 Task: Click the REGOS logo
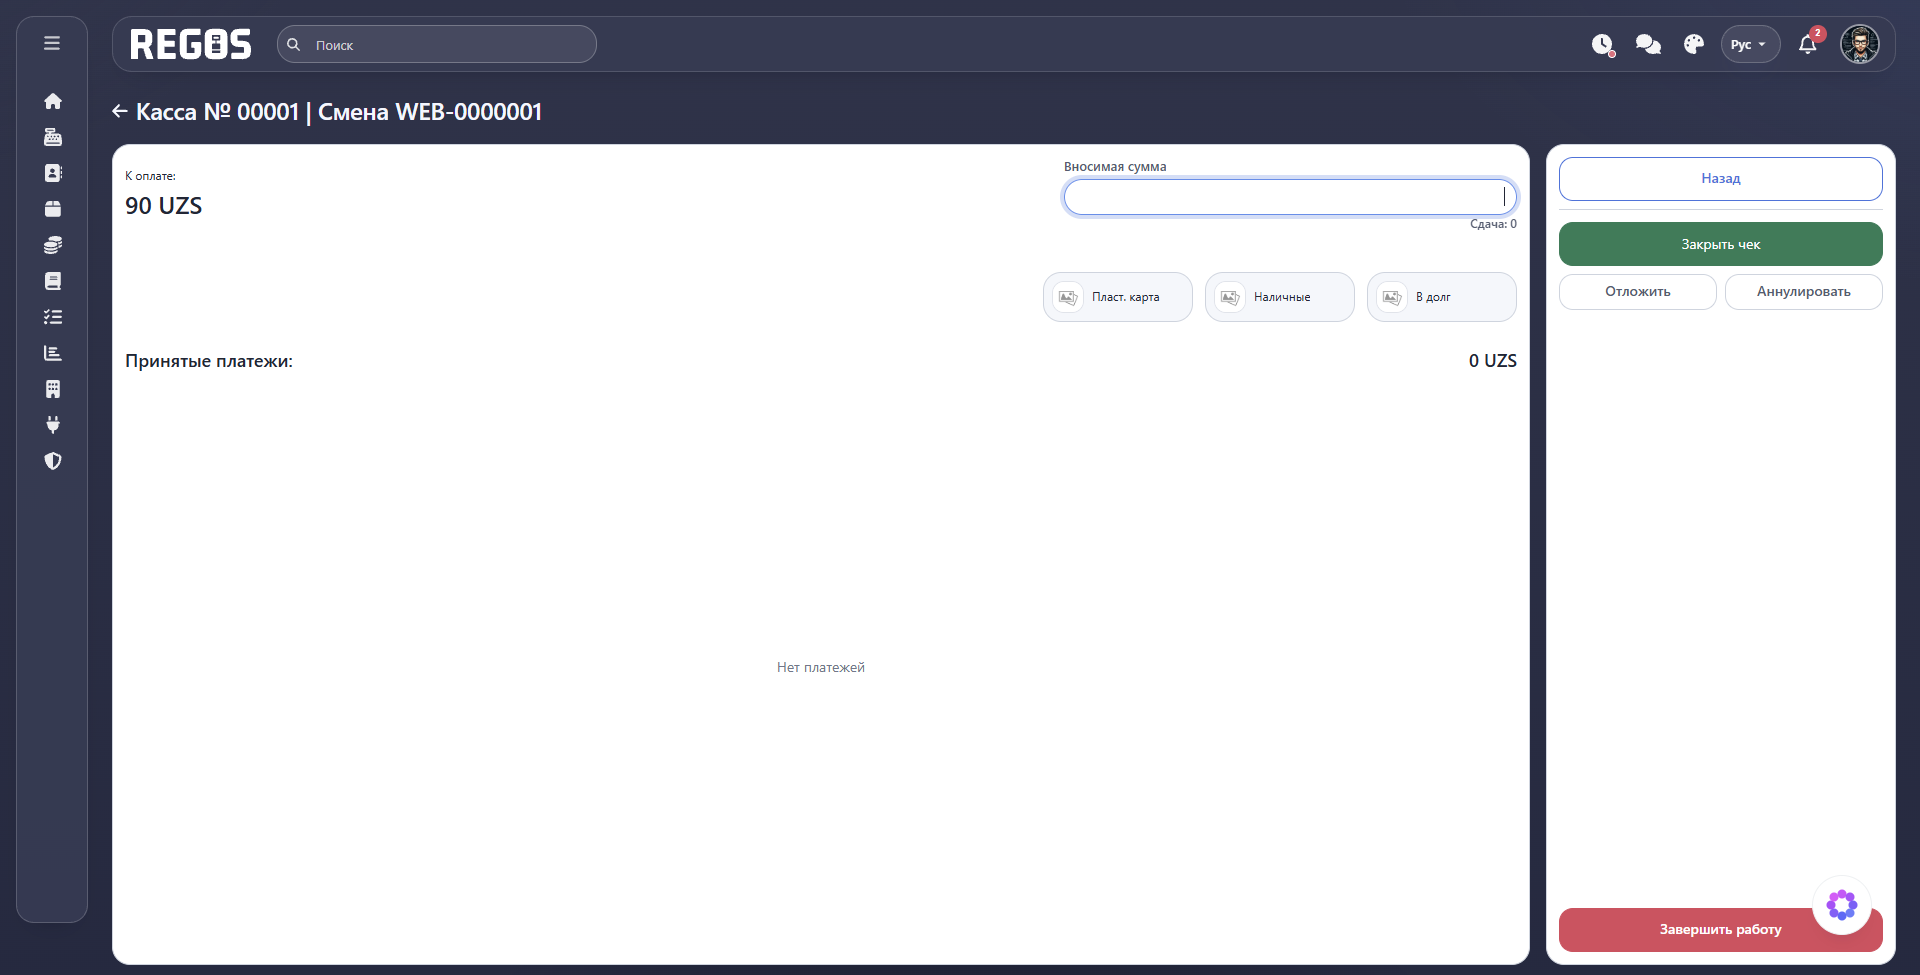(190, 45)
